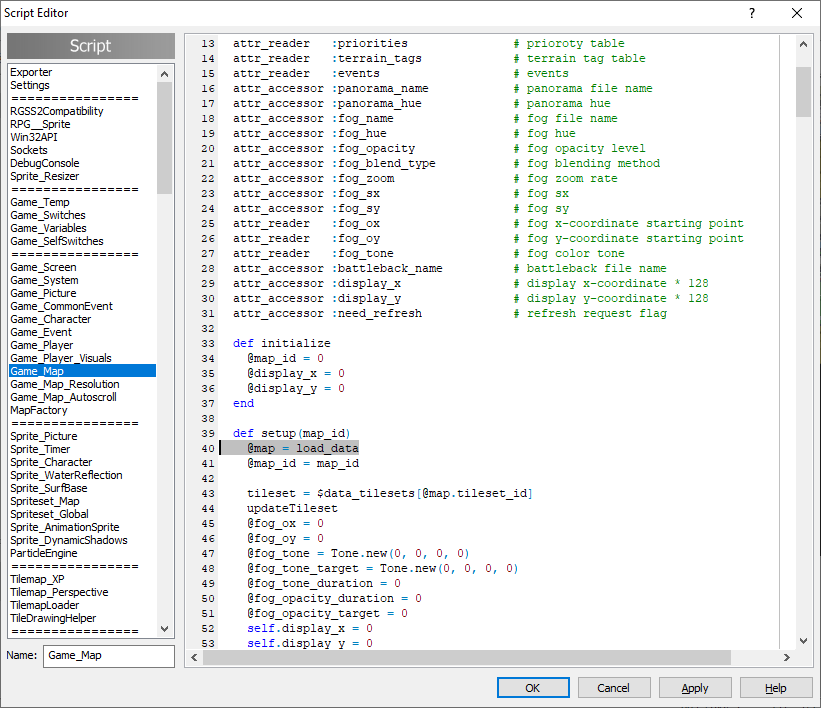Click the question mark help icon

pyautogui.click(x=751, y=13)
